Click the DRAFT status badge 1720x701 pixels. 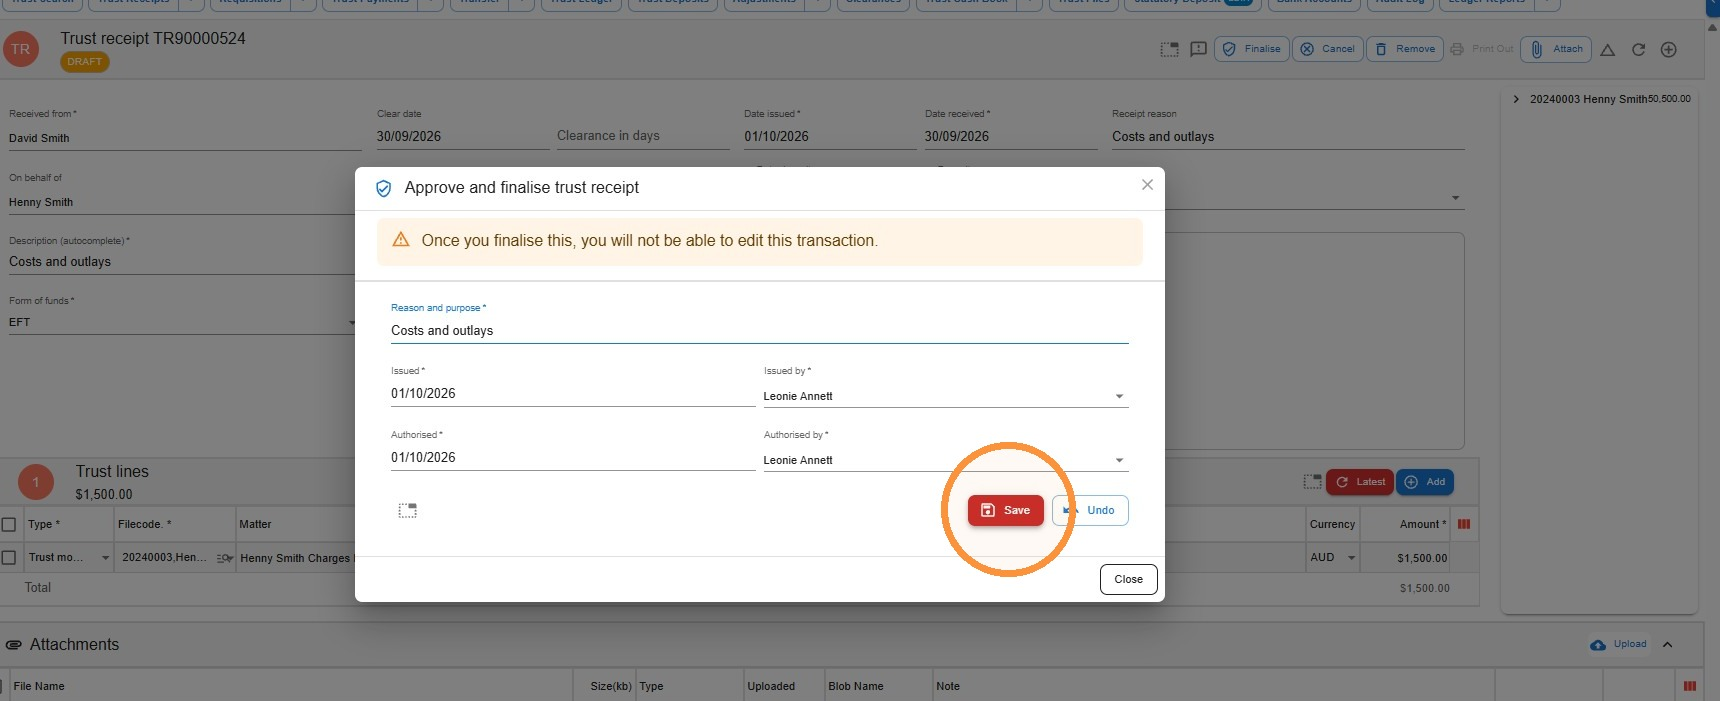coord(85,62)
